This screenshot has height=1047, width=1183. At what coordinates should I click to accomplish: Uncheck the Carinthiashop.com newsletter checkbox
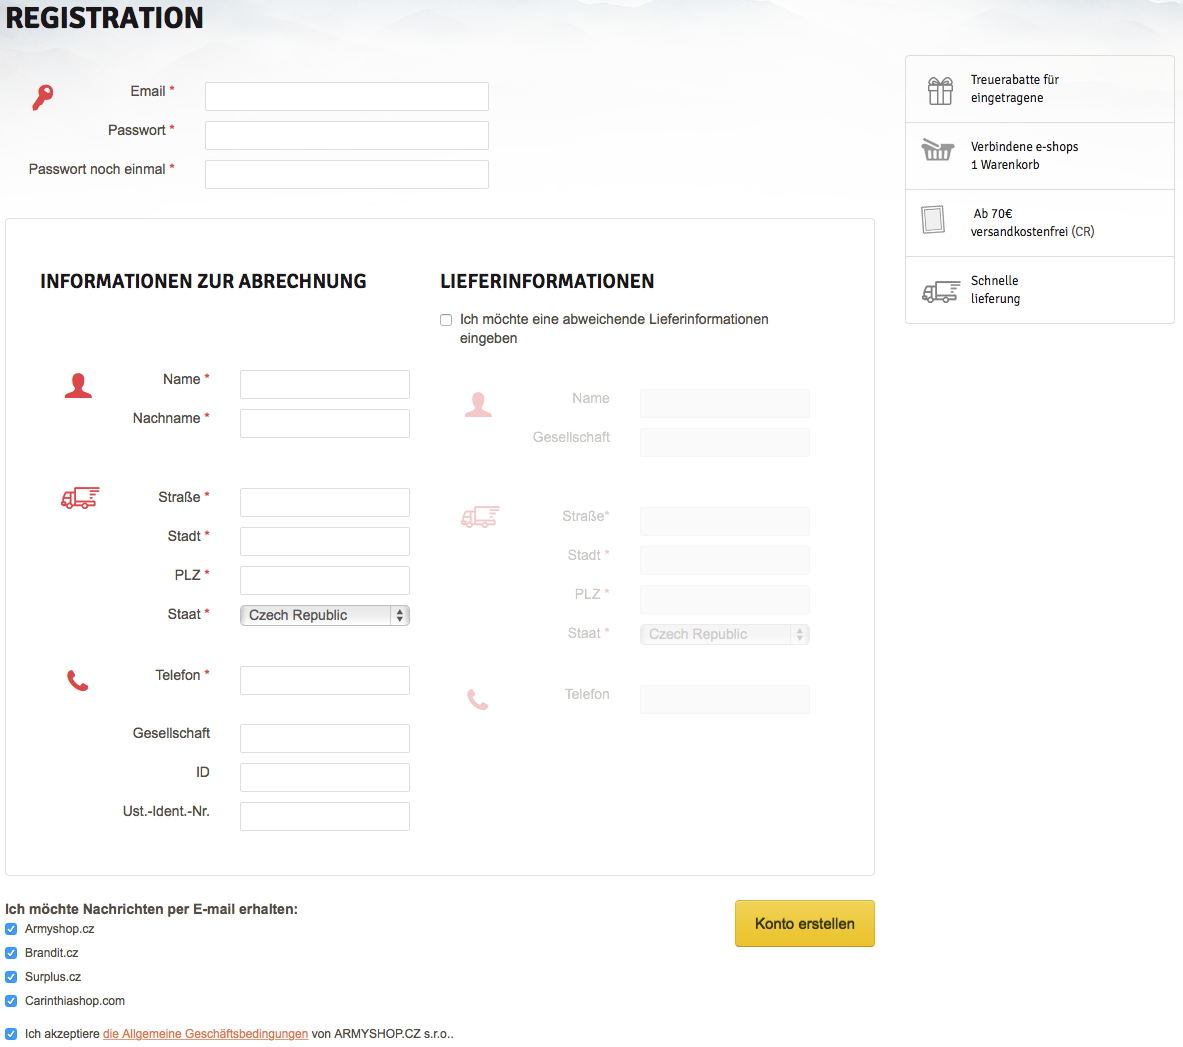[x=11, y=1001]
